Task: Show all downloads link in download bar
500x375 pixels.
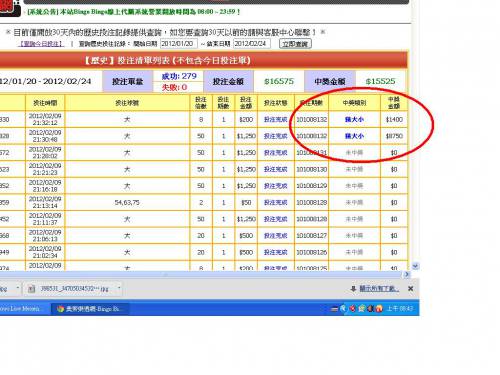Action: pyautogui.click(x=379, y=289)
